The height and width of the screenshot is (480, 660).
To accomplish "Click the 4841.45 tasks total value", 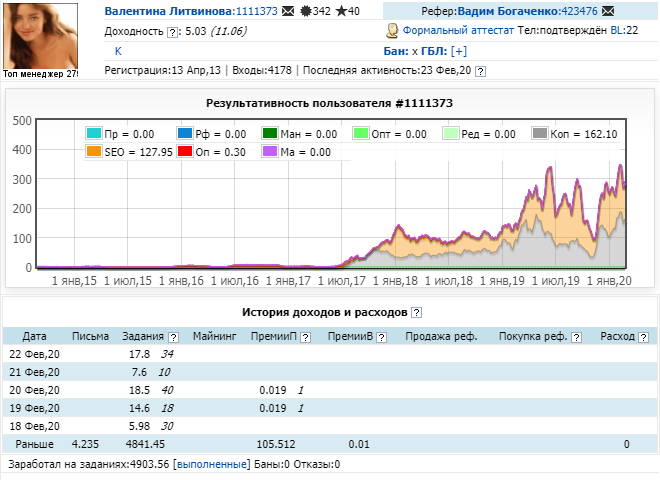I will point(145,444).
